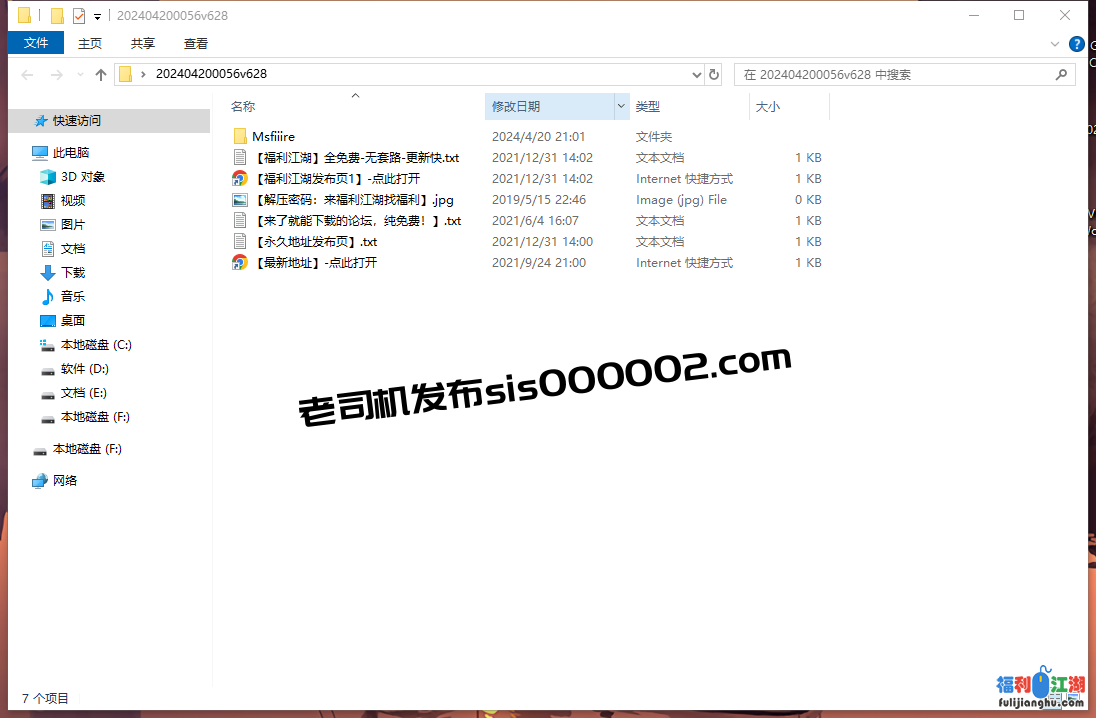Expand the ribbon using the chevron

coord(1054,44)
